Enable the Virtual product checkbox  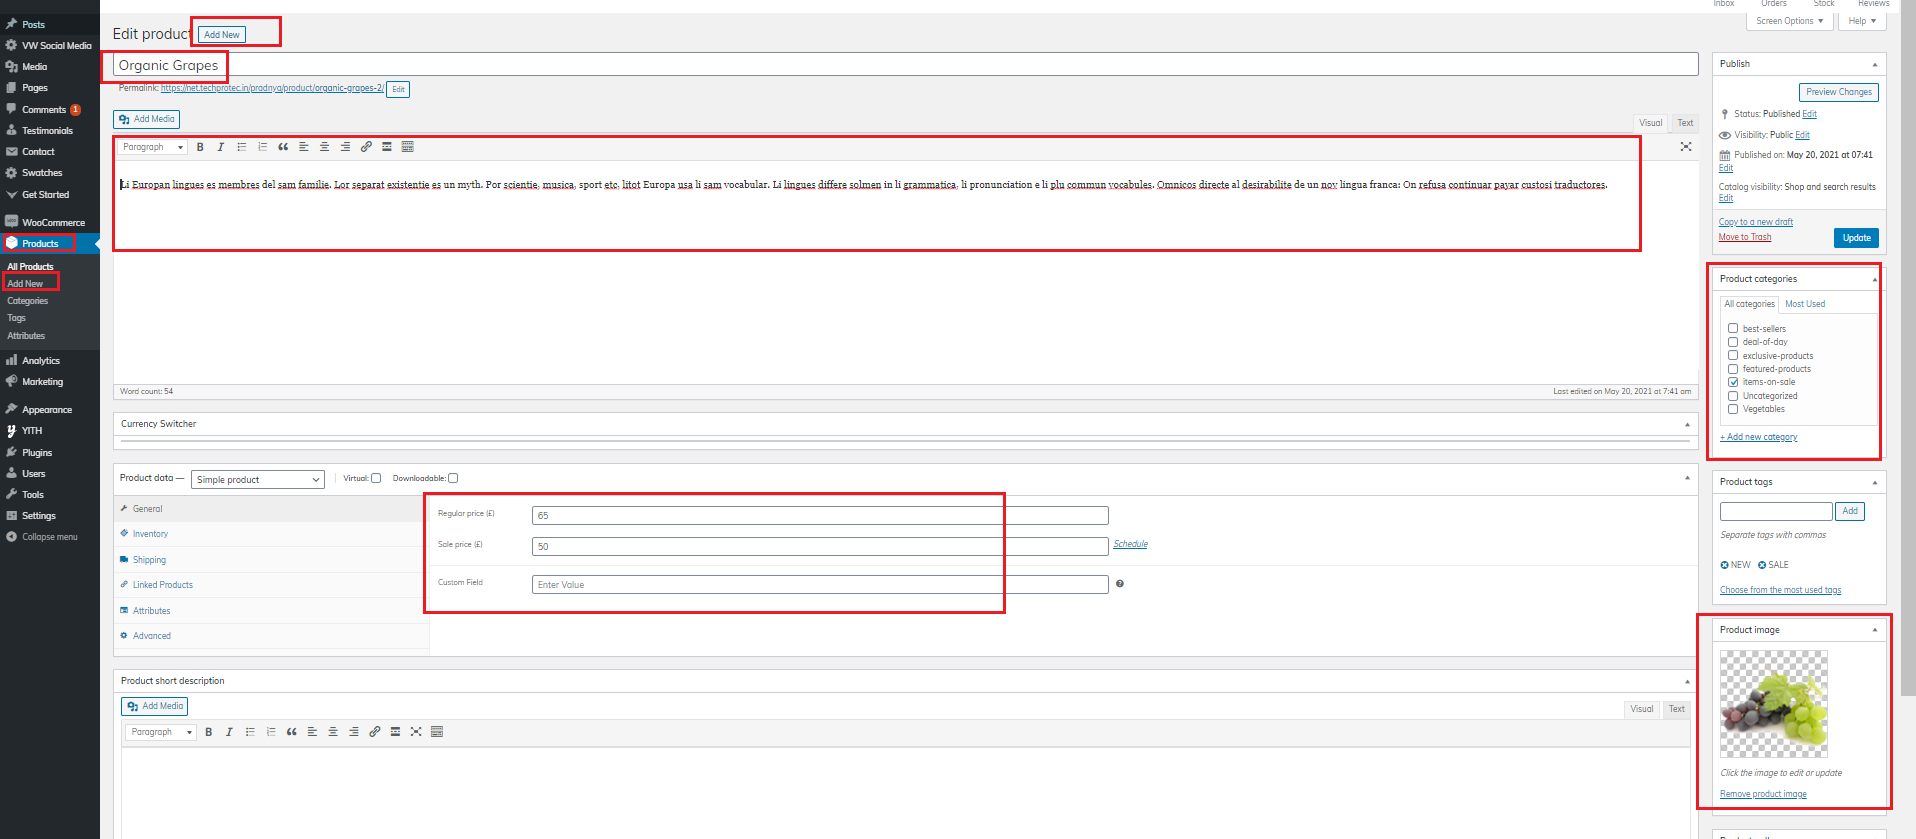(x=376, y=478)
